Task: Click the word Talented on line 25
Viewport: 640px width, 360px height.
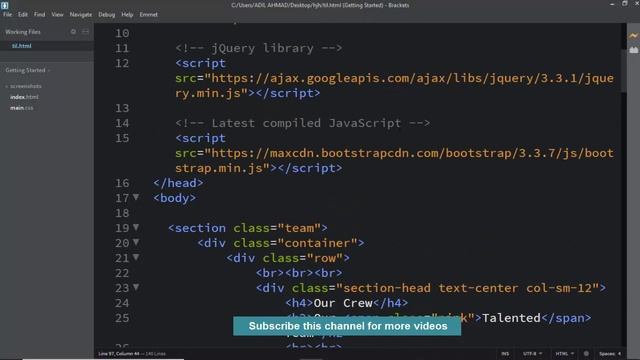Action: (x=511, y=318)
